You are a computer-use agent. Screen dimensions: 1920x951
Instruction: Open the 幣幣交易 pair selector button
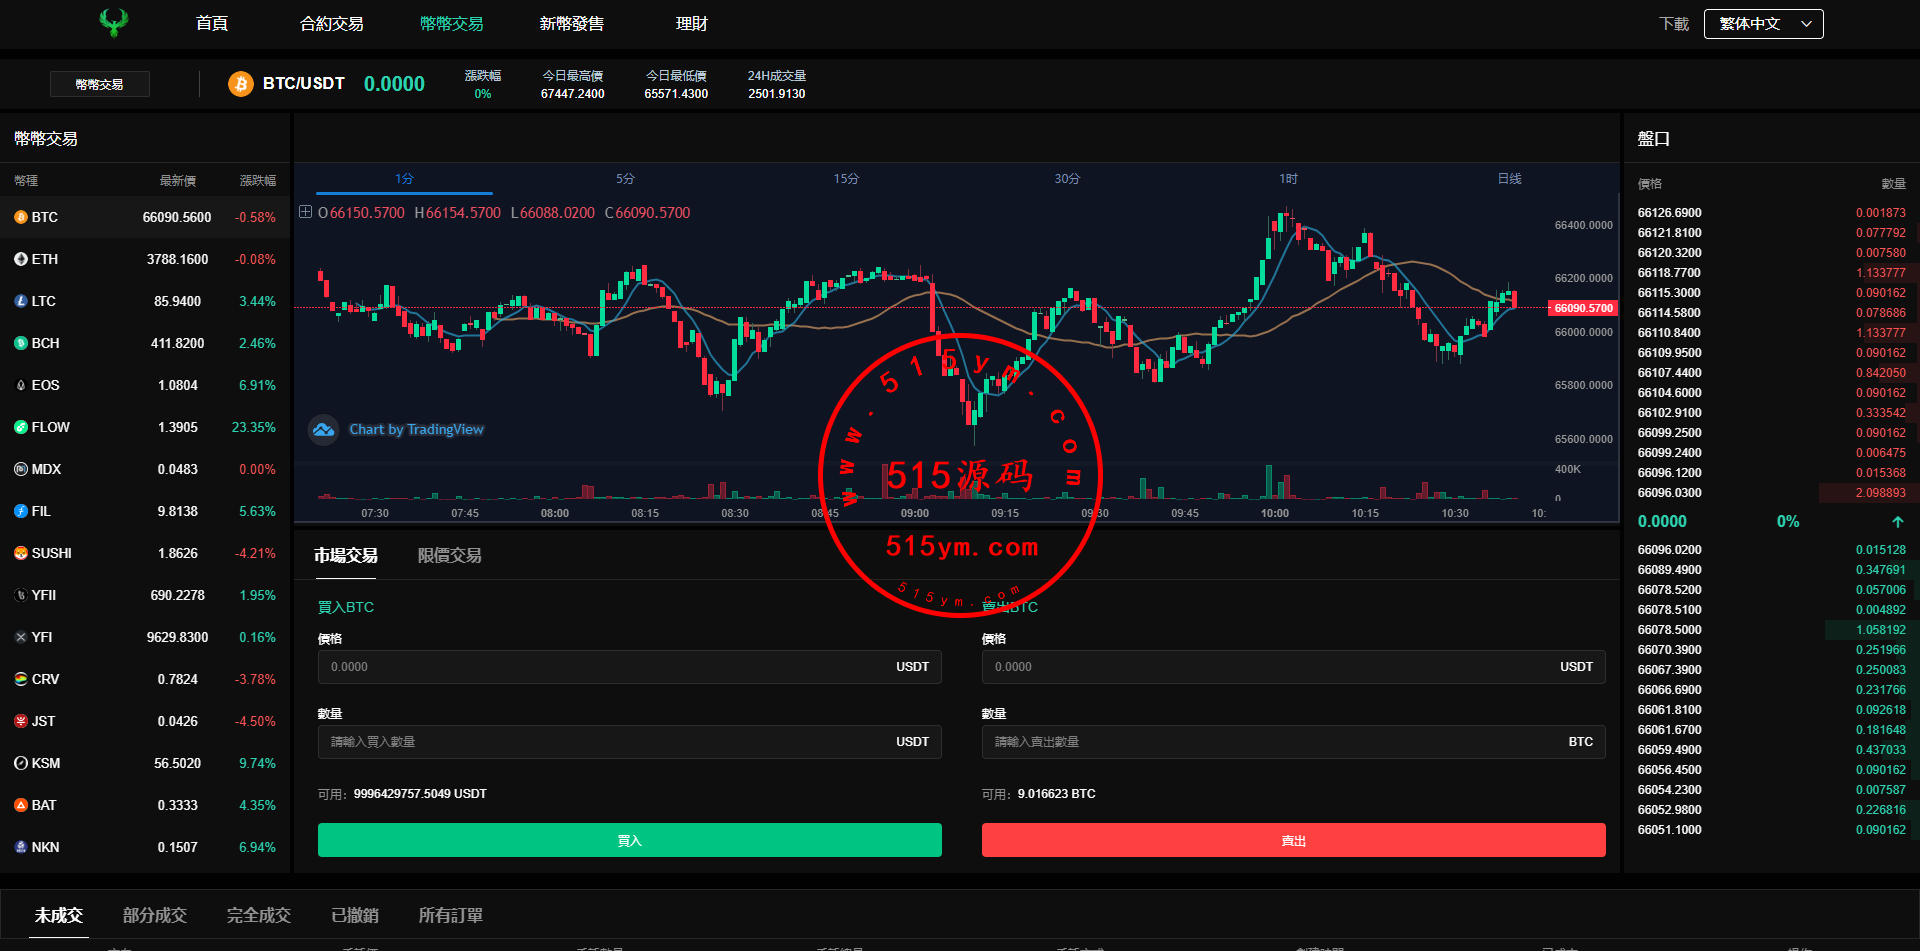click(100, 84)
